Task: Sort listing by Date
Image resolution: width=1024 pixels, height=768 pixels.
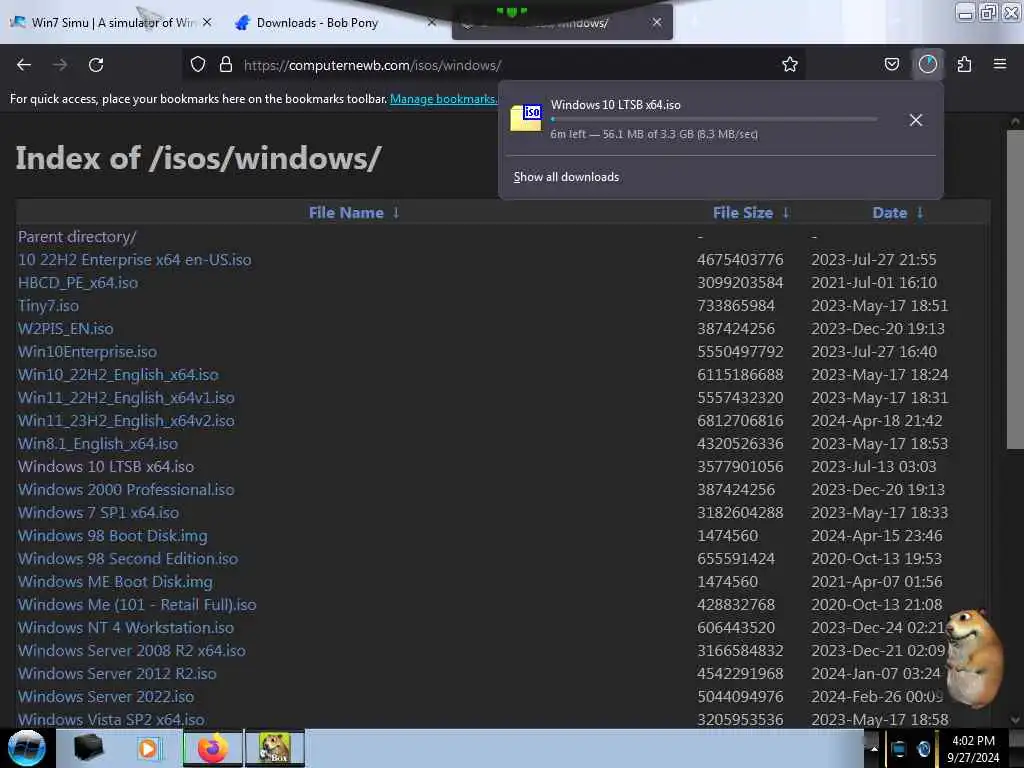Action: tap(889, 213)
